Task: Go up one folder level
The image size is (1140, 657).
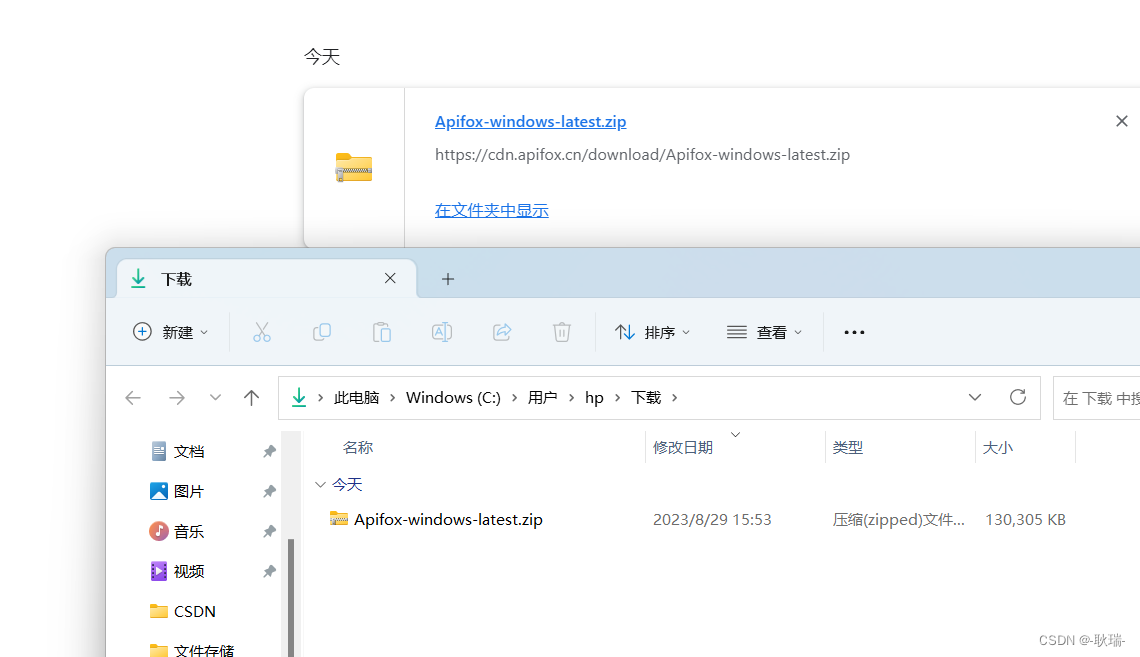Action: point(251,397)
